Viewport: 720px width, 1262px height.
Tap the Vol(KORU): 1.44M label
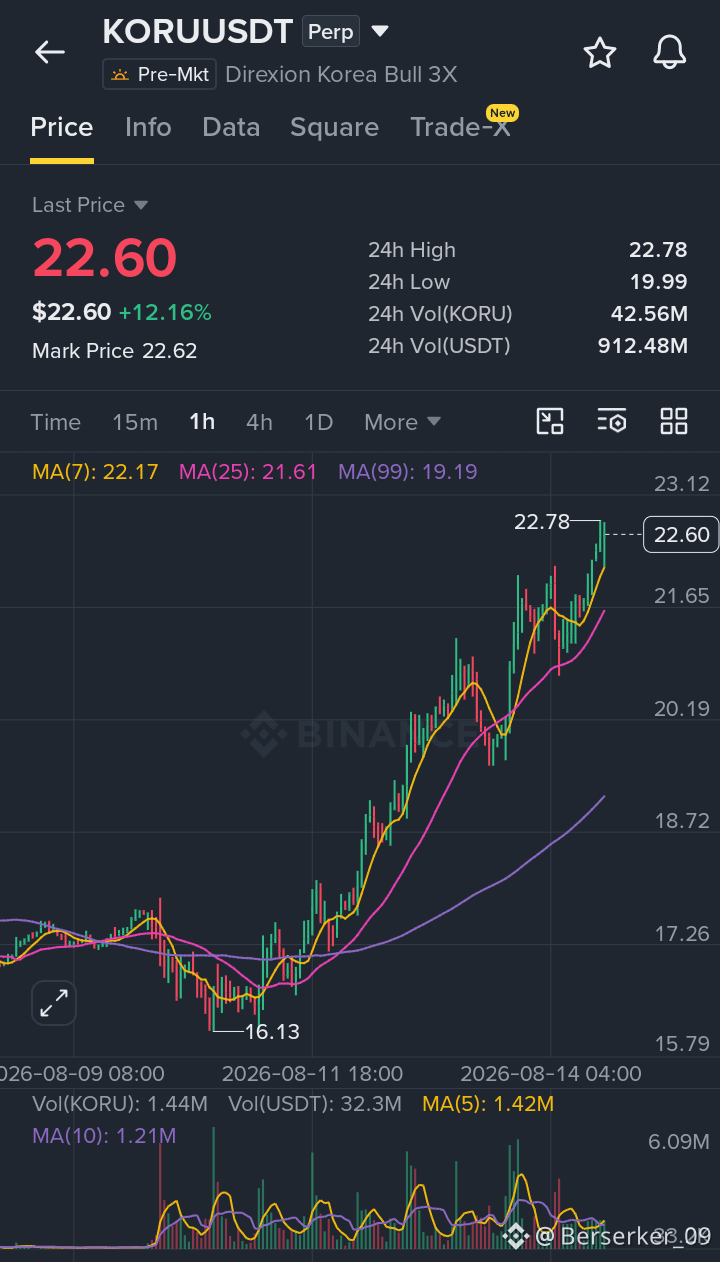click(120, 1104)
